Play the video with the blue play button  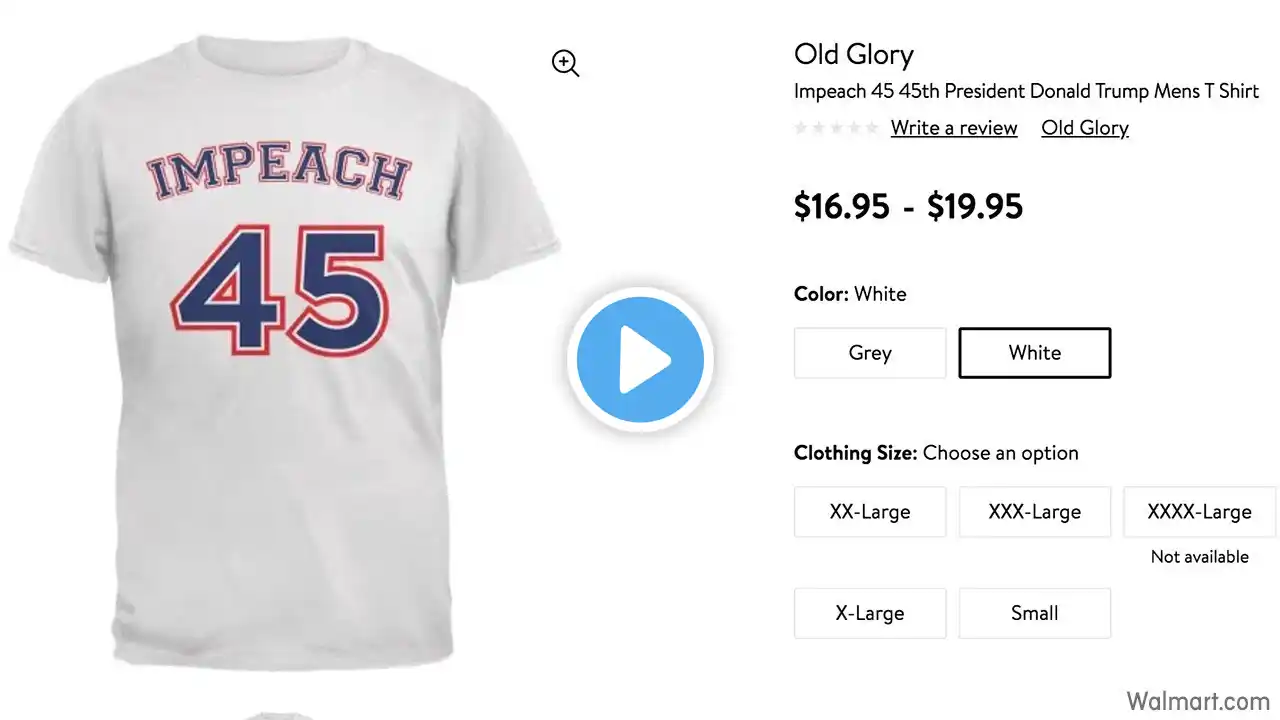pos(640,359)
